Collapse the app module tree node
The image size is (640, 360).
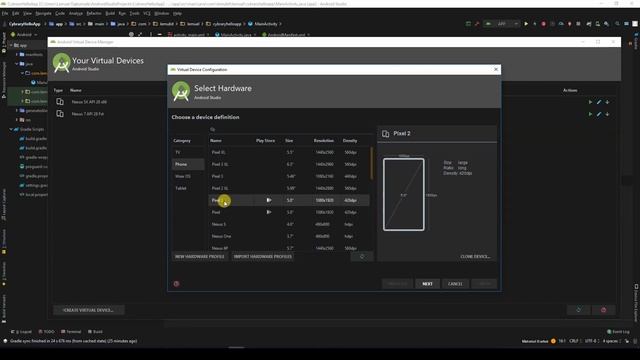click(11, 45)
